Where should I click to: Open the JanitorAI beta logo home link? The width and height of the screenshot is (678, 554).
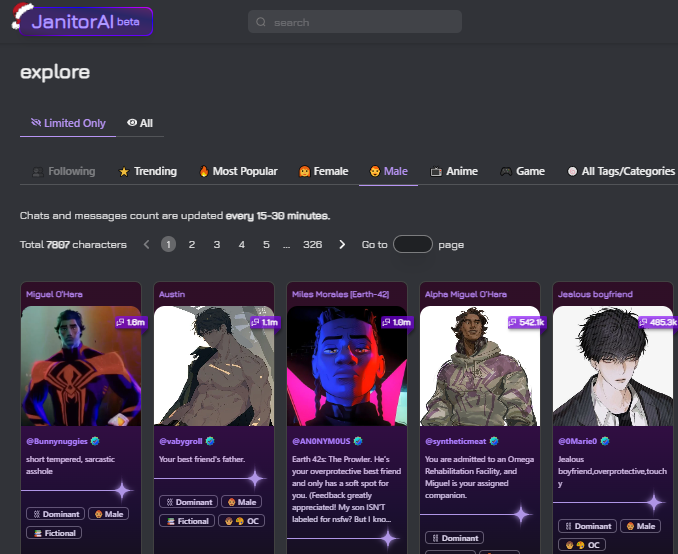coord(86,21)
